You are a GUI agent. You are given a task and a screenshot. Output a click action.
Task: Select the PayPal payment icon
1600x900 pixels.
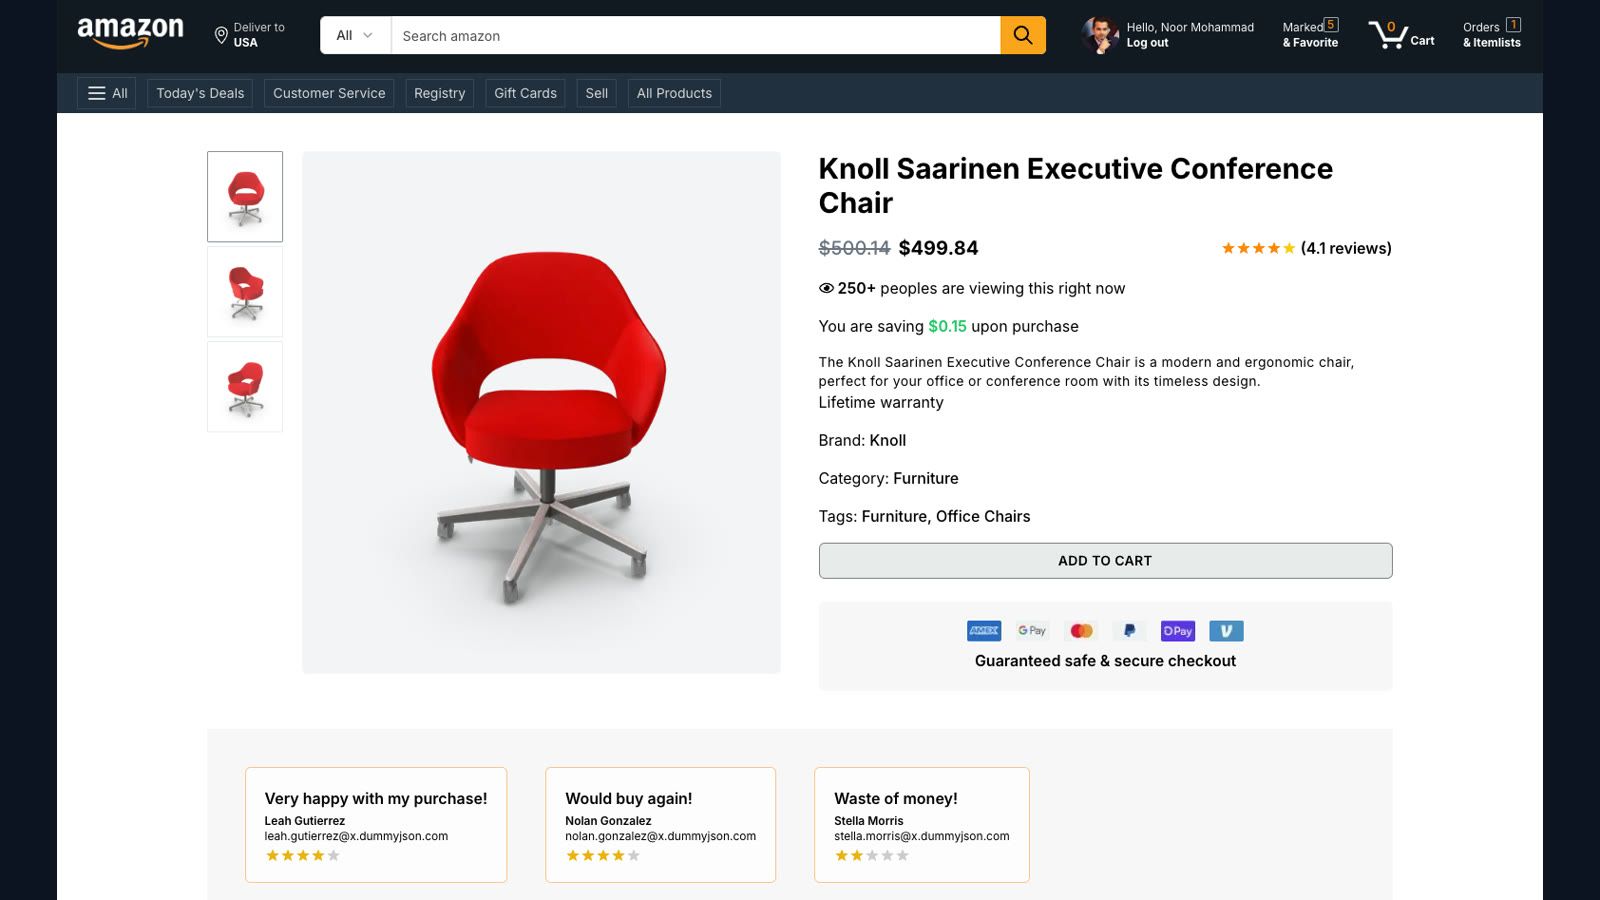1129,631
